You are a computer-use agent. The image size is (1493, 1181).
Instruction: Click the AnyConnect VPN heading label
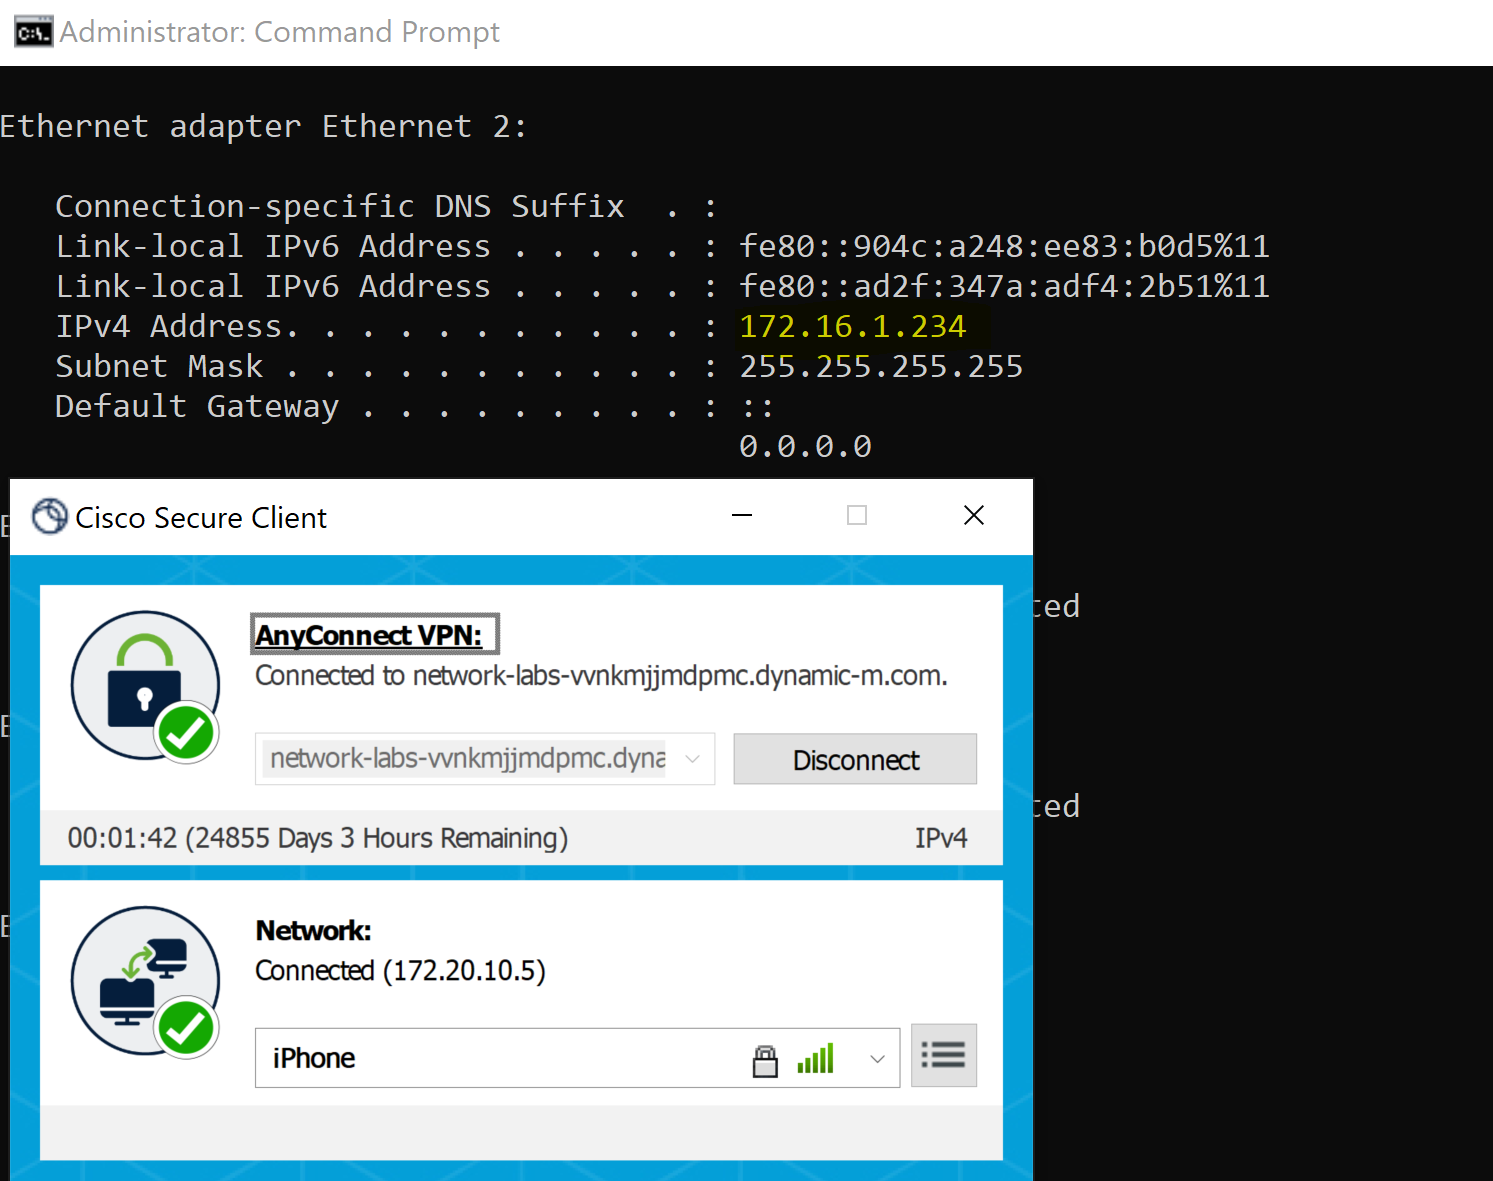[369, 635]
